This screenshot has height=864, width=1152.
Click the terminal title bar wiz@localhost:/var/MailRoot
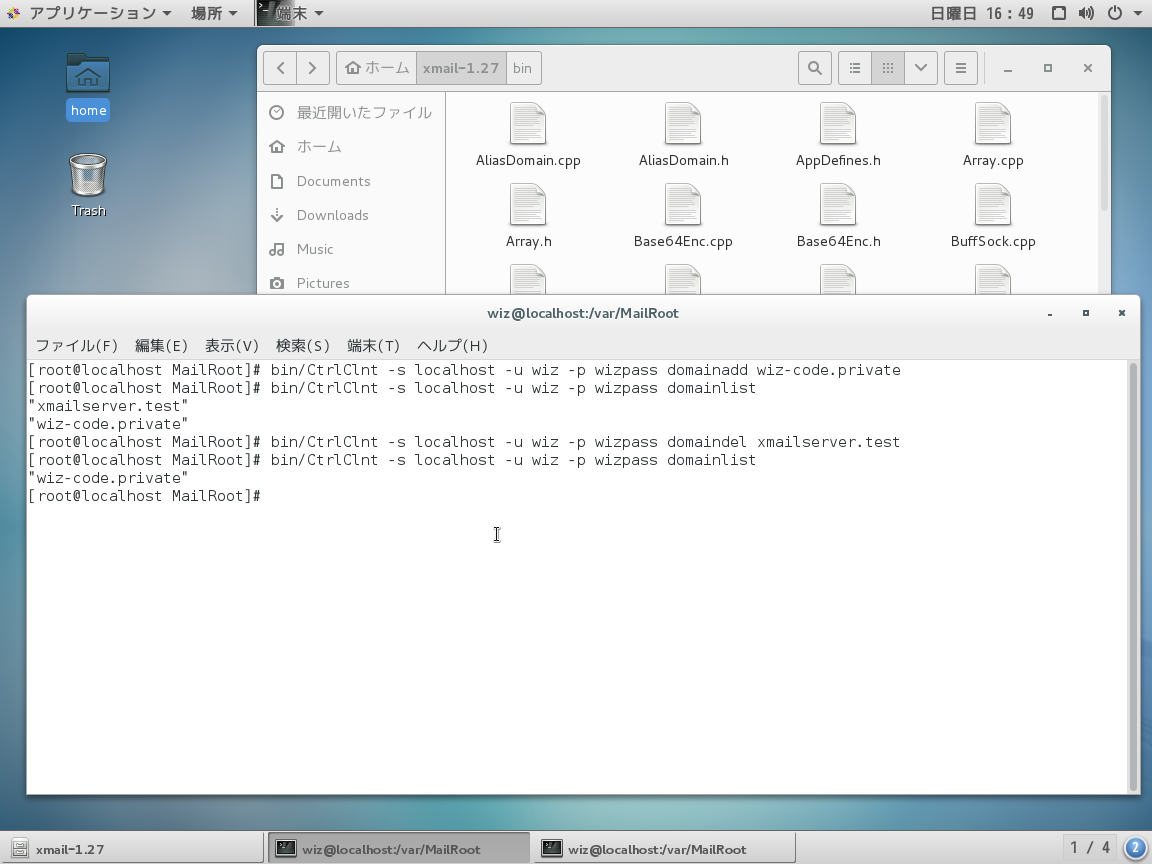pos(583,313)
